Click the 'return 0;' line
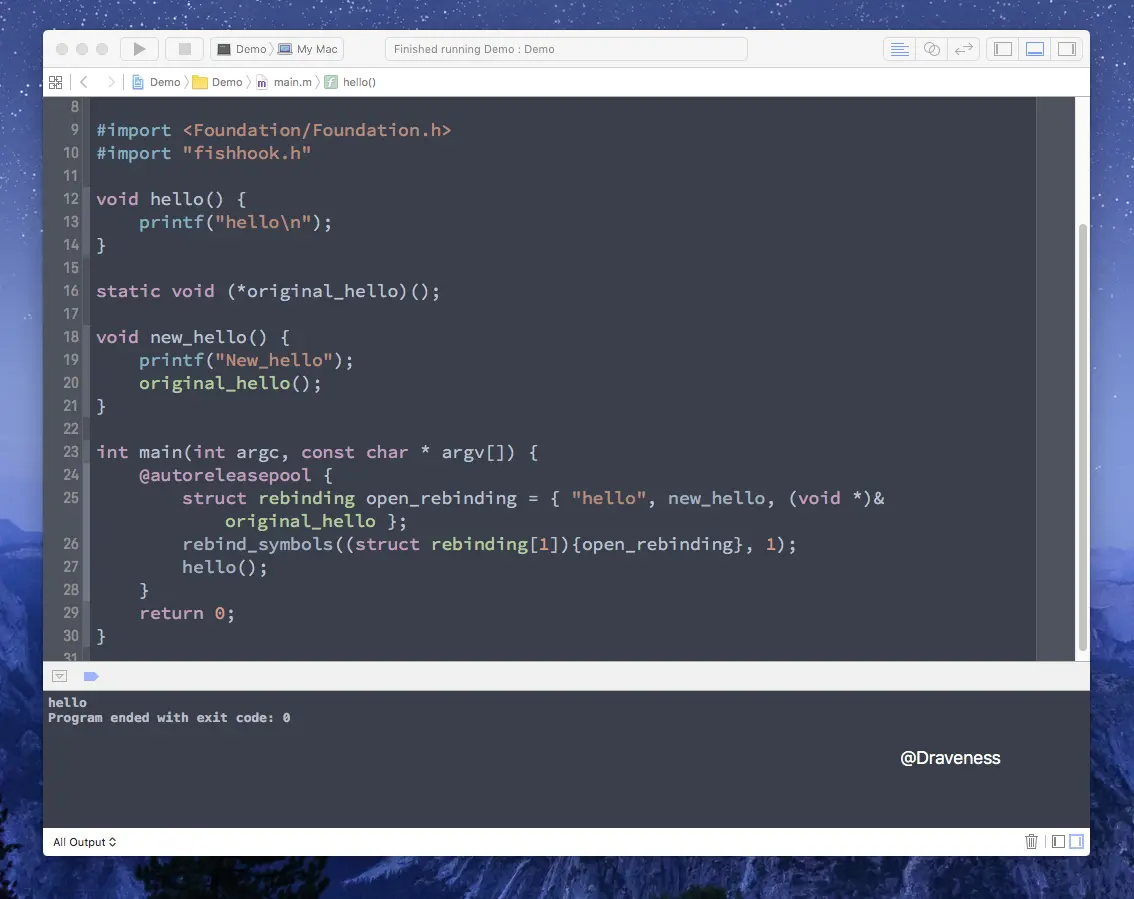This screenshot has width=1134, height=899. pos(187,613)
